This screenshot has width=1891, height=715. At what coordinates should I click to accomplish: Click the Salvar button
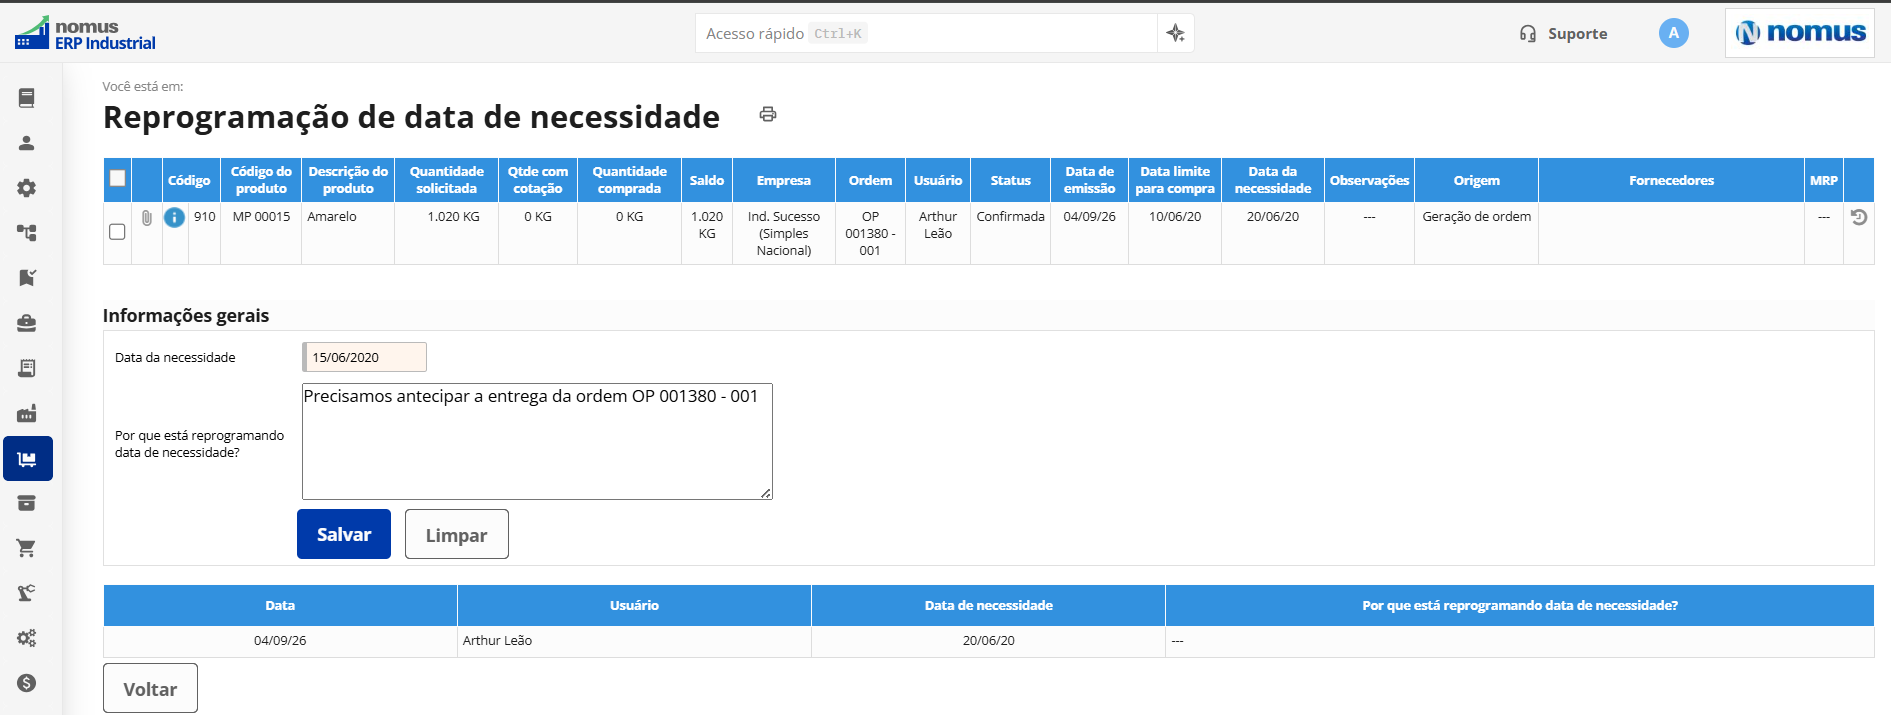pyautogui.click(x=344, y=534)
